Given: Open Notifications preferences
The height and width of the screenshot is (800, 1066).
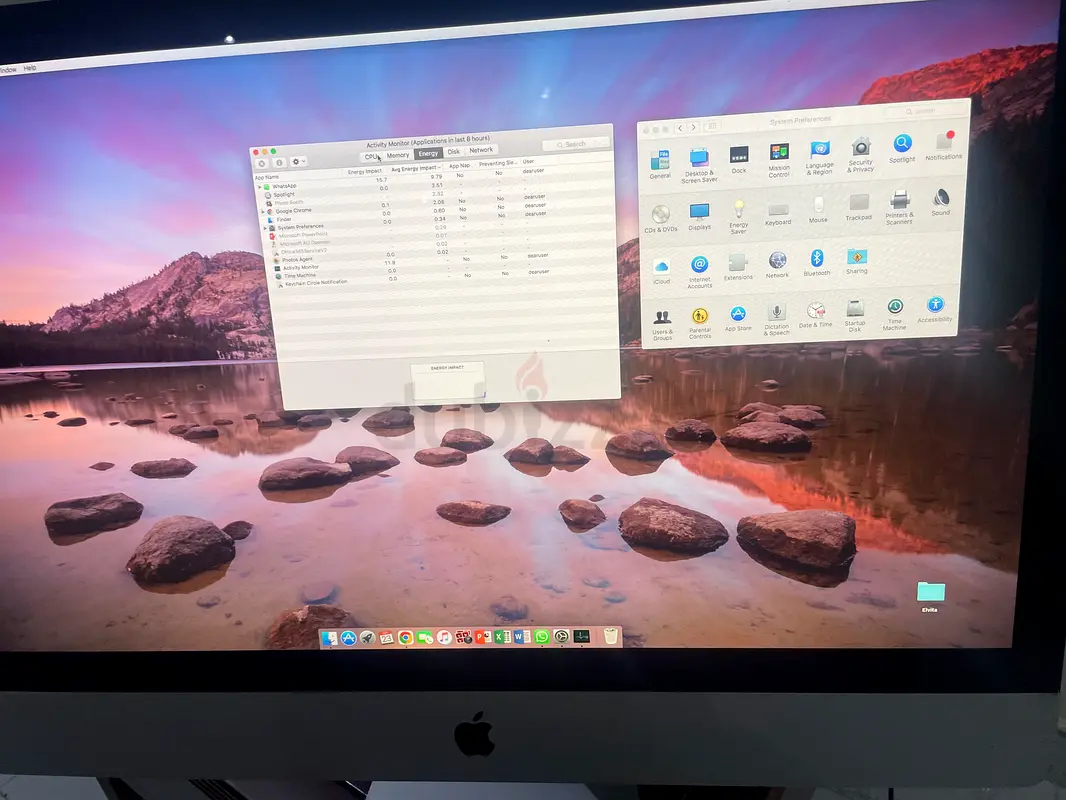Looking at the screenshot, I should tap(944, 145).
